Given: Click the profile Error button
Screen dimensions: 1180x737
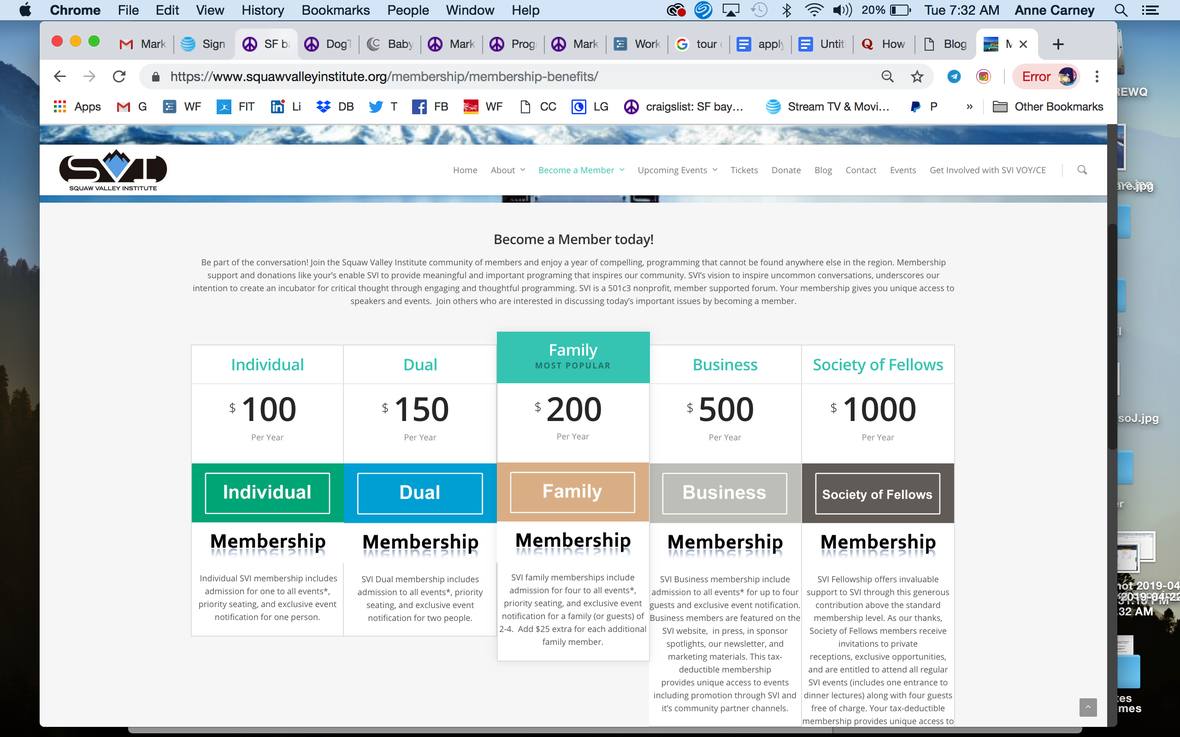Looking at the screenshot, I should pyautogui.click(x=1046, y=76).
